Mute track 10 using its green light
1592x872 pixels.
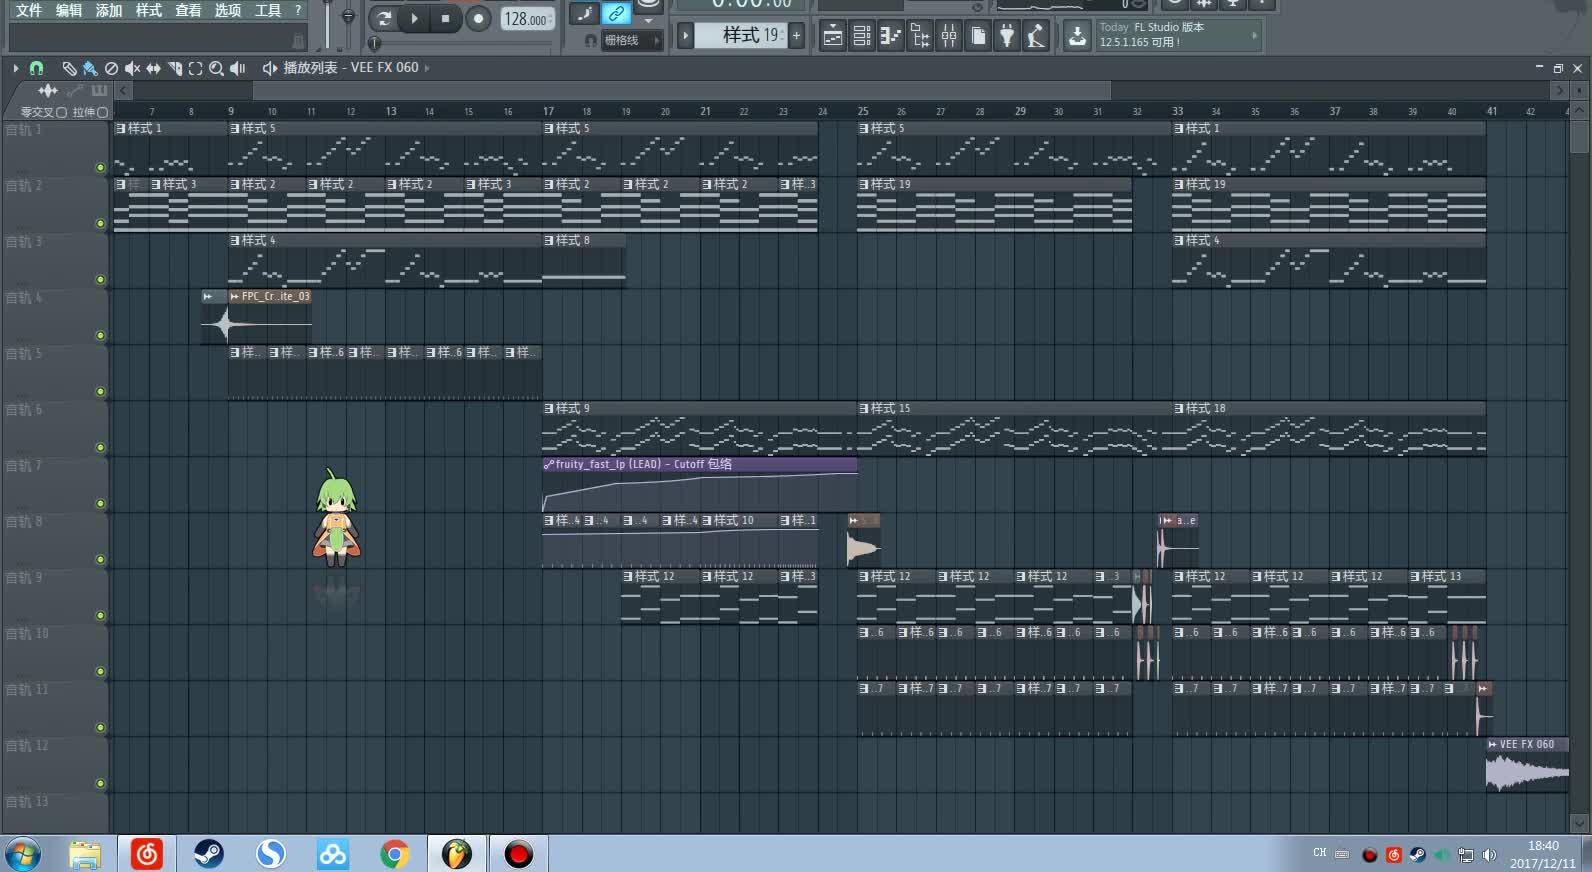(100, 671)
